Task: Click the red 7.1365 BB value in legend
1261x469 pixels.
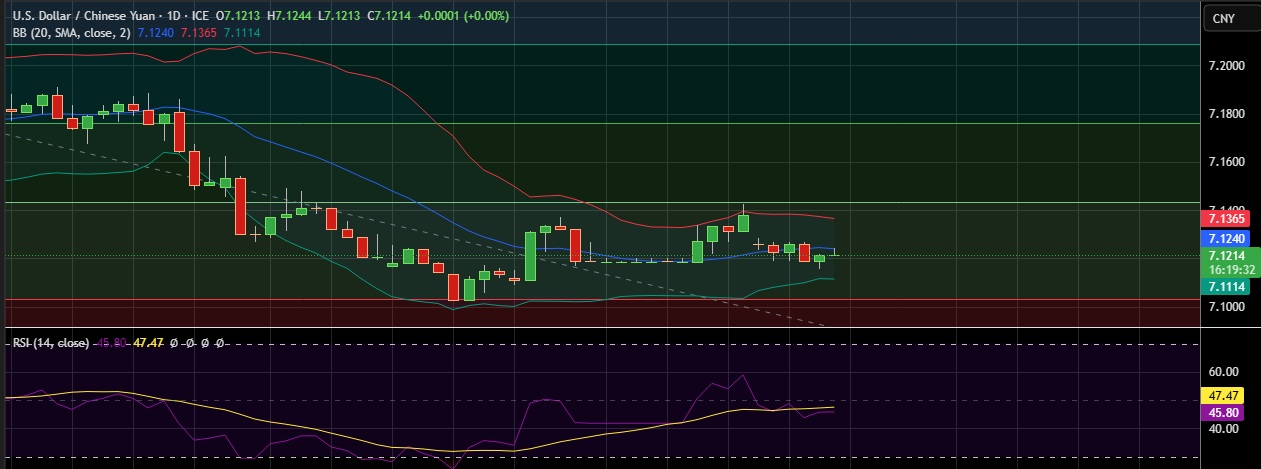Action: 199,33
